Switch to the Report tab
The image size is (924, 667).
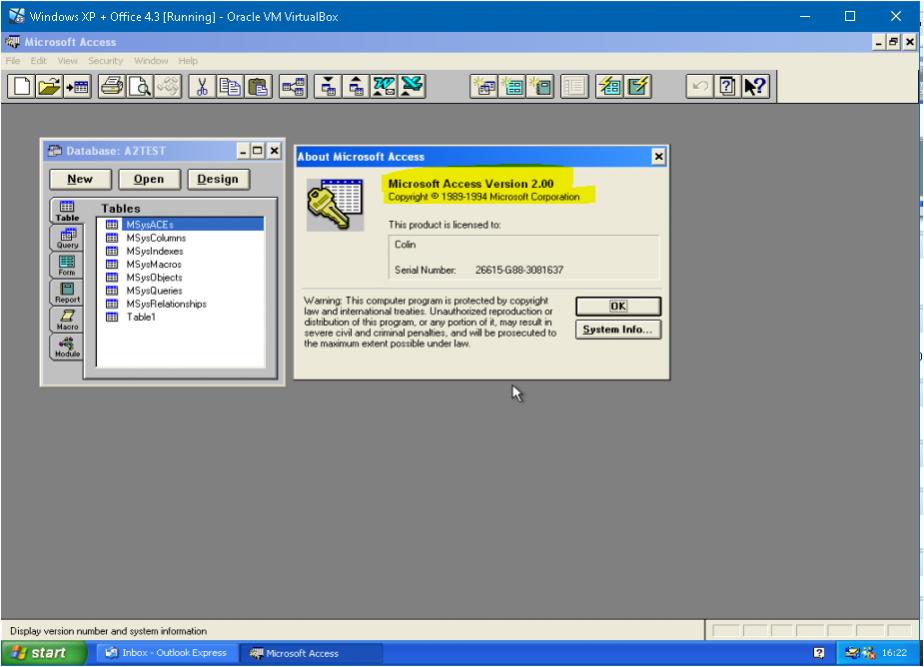click(x=67, y=292)
